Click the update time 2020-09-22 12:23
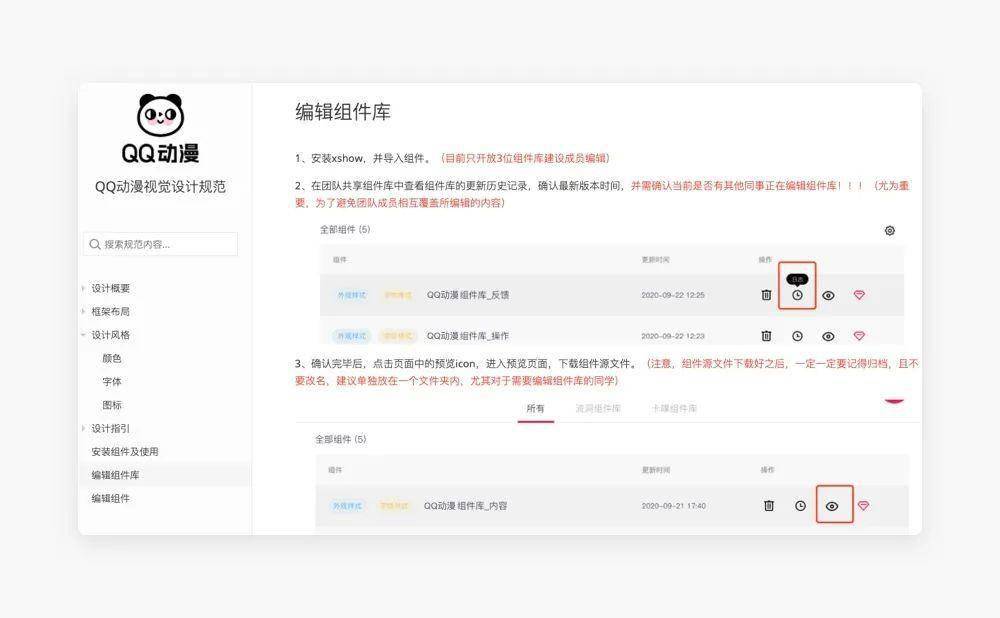The width and height of the screenshot is (1000, 618). (673, 336)
